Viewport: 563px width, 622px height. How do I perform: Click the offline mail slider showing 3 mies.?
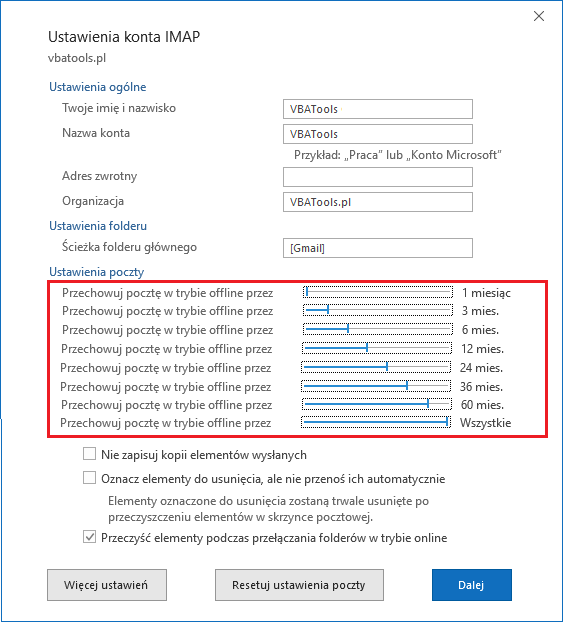378,310
